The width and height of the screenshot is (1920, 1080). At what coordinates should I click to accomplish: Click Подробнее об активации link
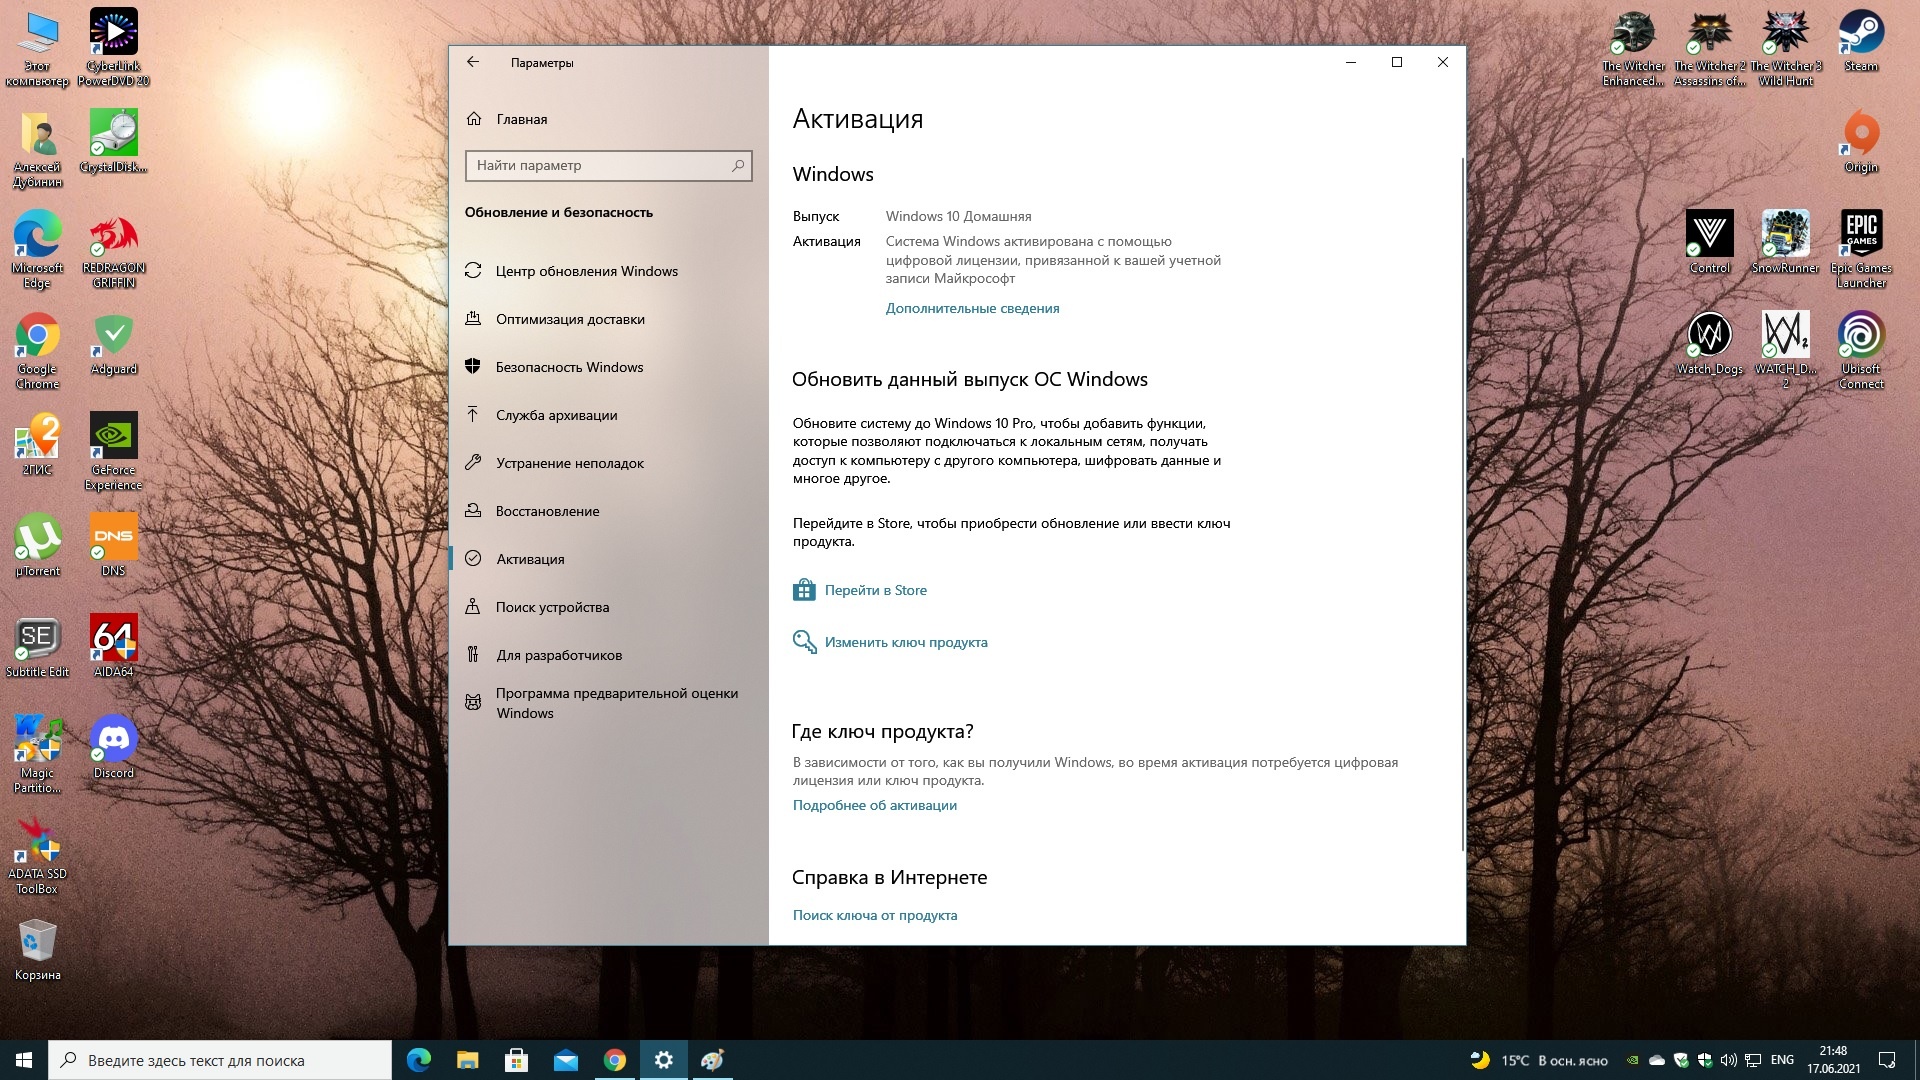pos(873,806)
